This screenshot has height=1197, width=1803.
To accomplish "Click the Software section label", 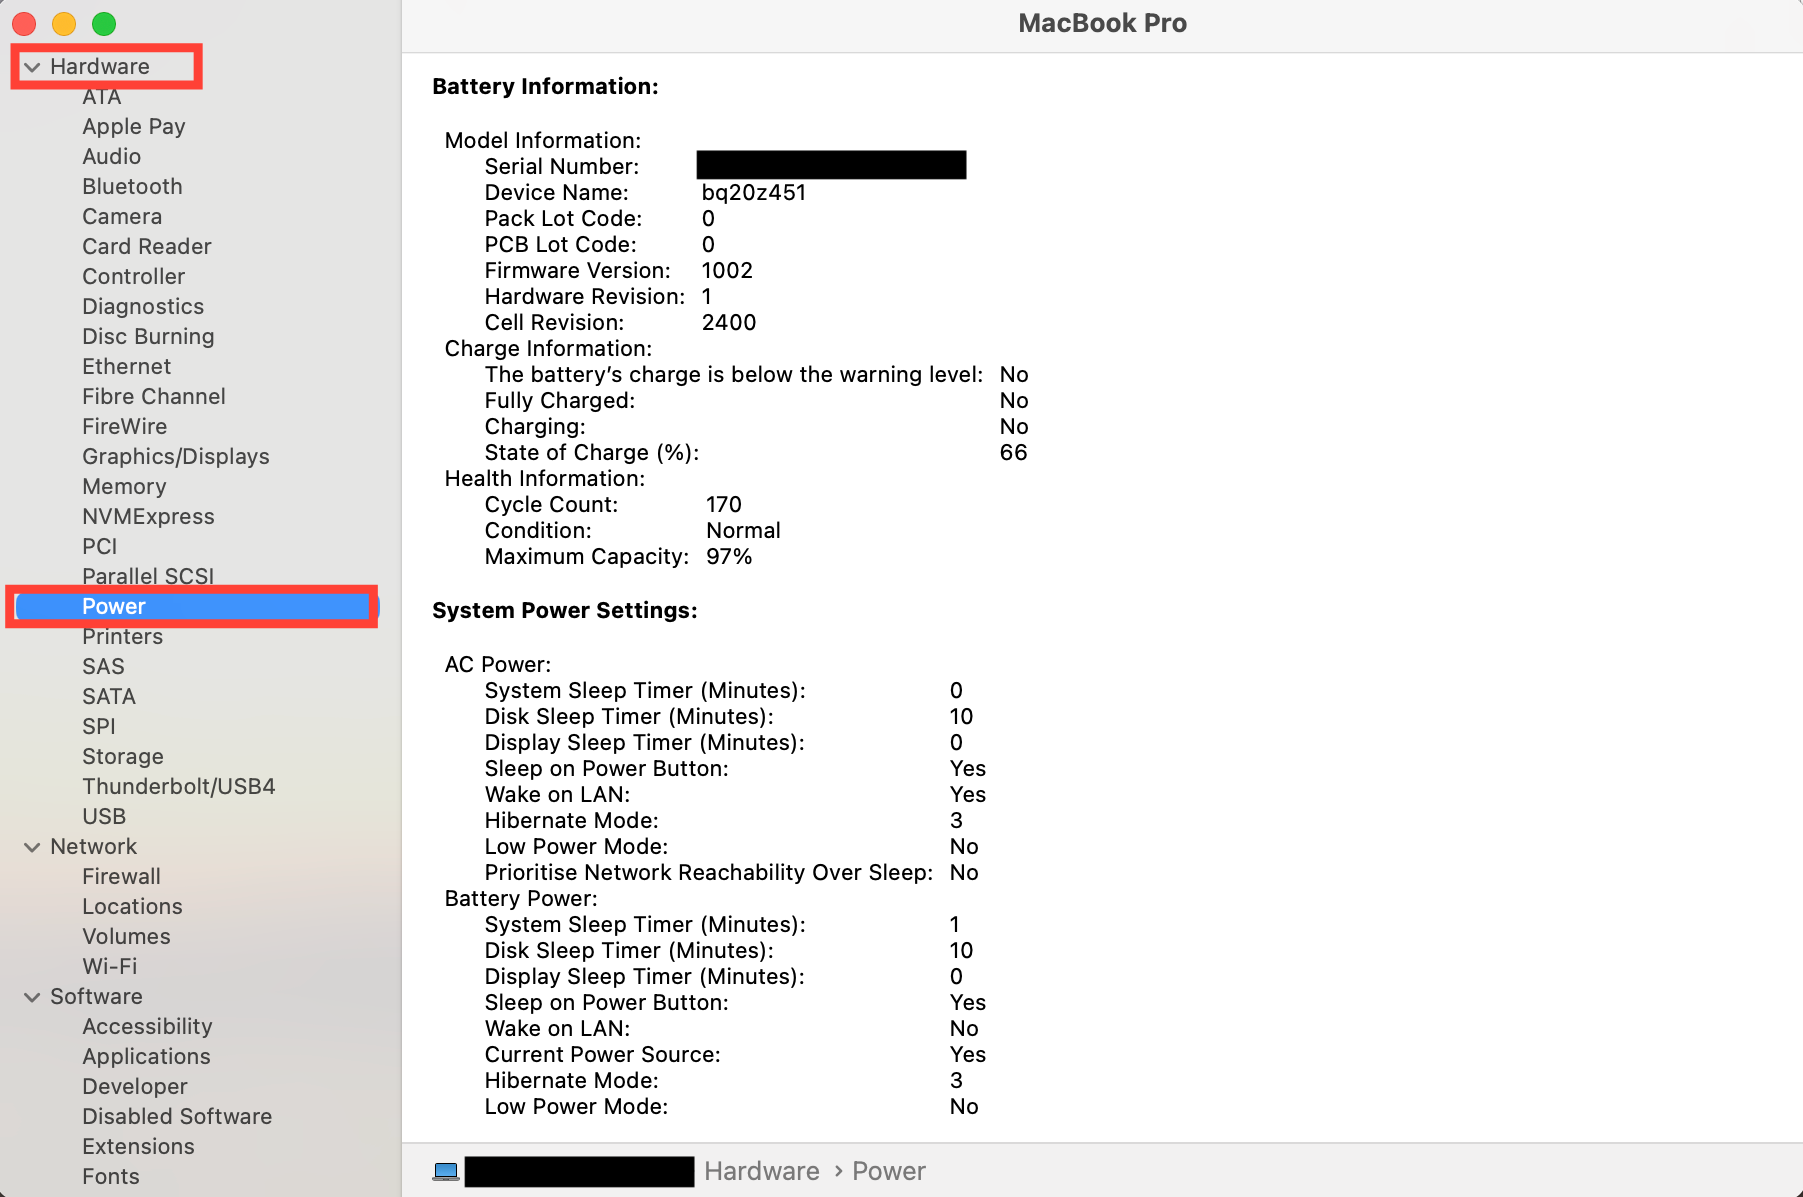I will [x=97, y=997].
